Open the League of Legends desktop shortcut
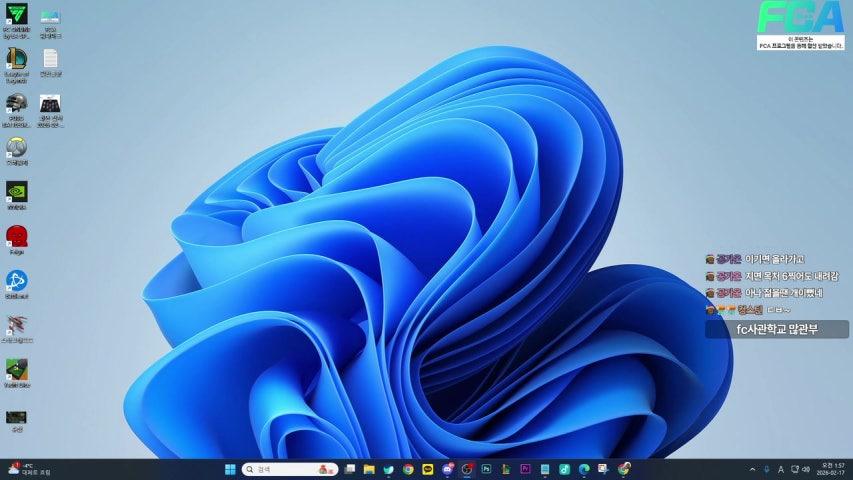 coord(17,59)
